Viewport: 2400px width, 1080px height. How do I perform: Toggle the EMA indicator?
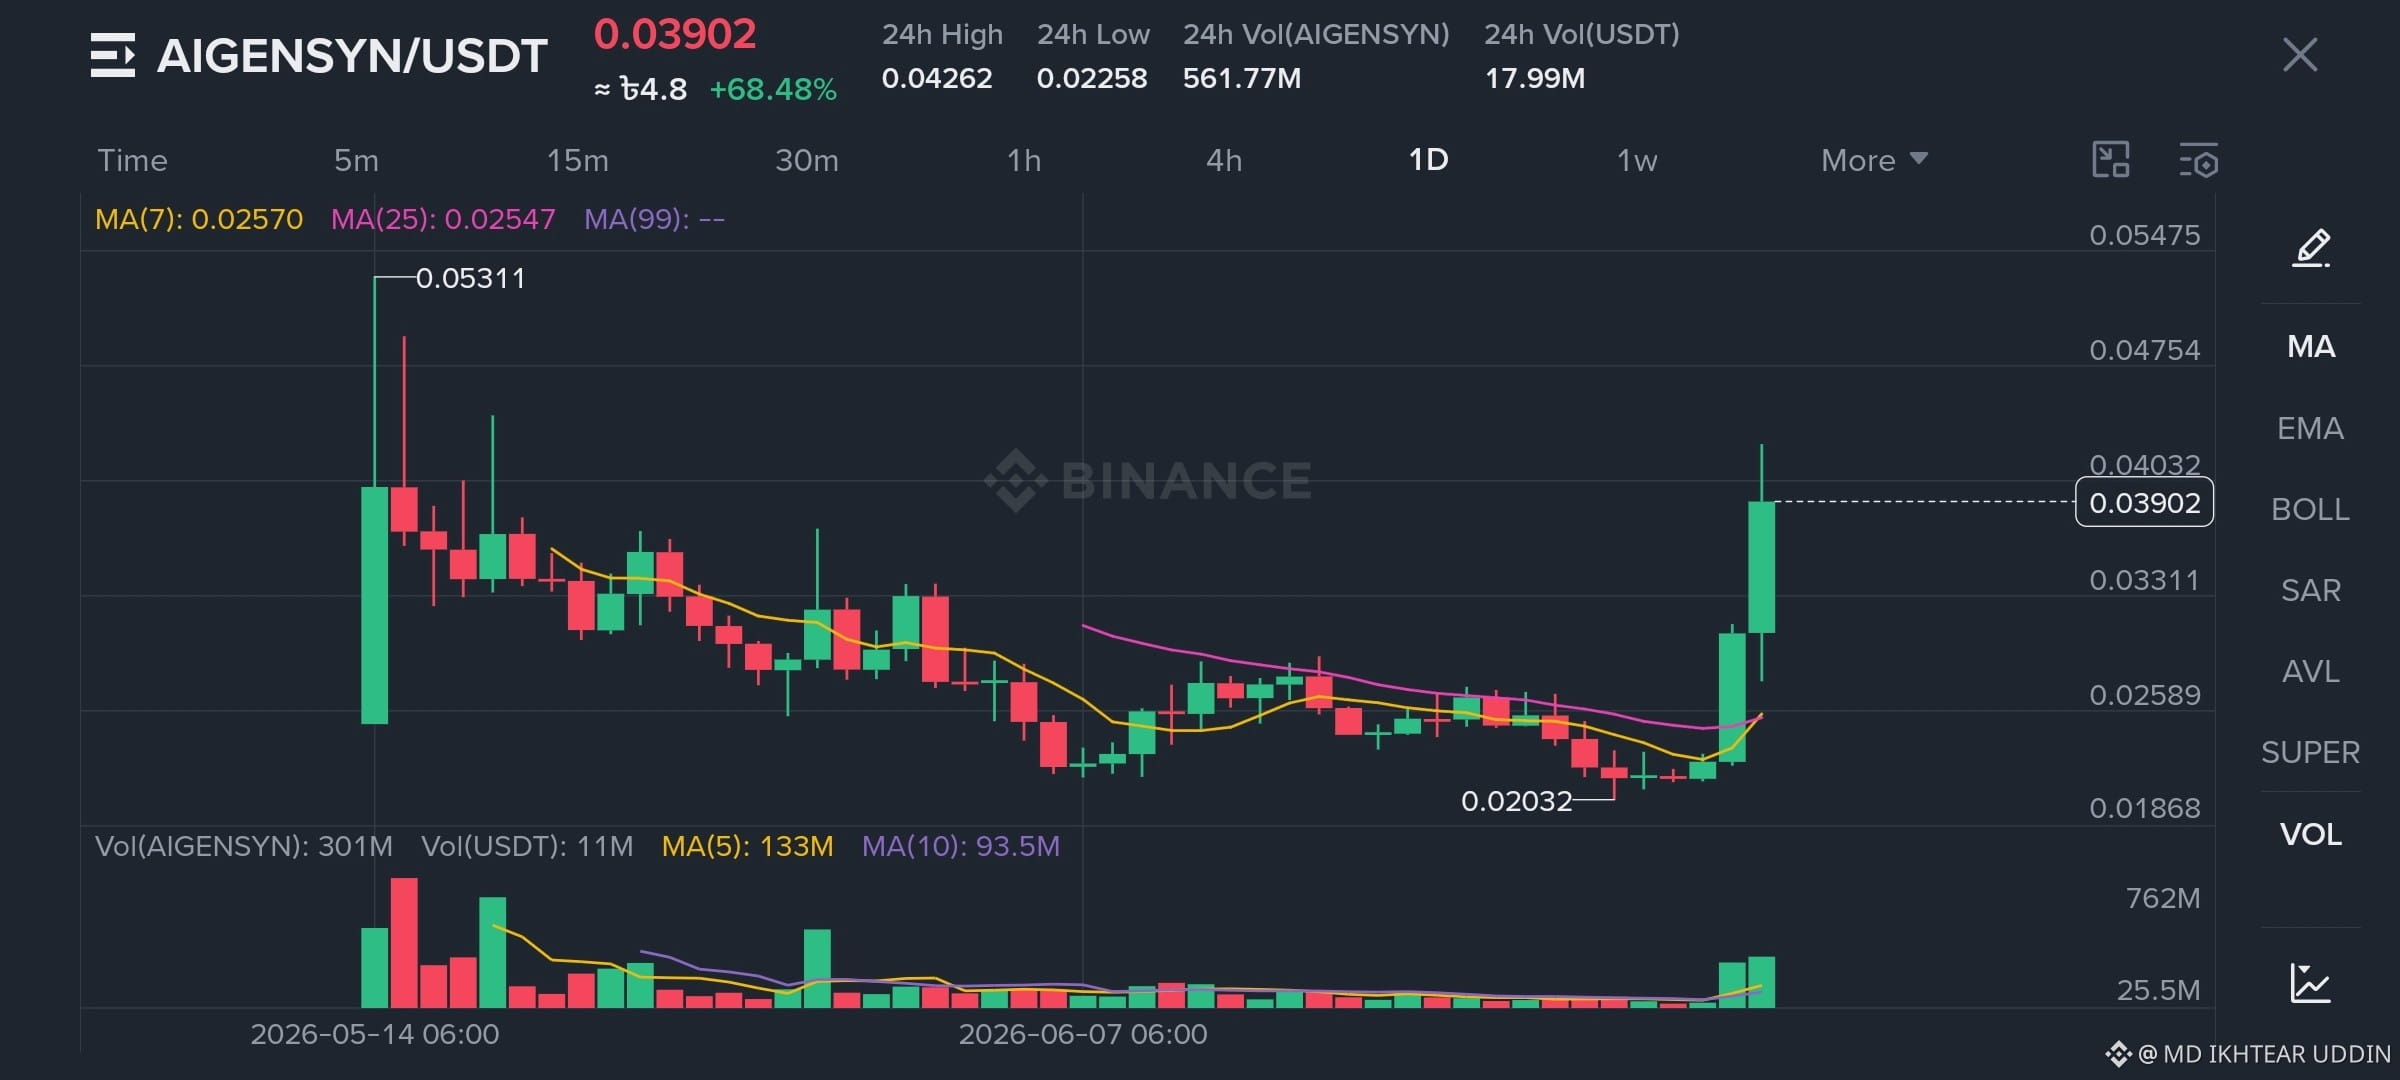(2311, 428)
